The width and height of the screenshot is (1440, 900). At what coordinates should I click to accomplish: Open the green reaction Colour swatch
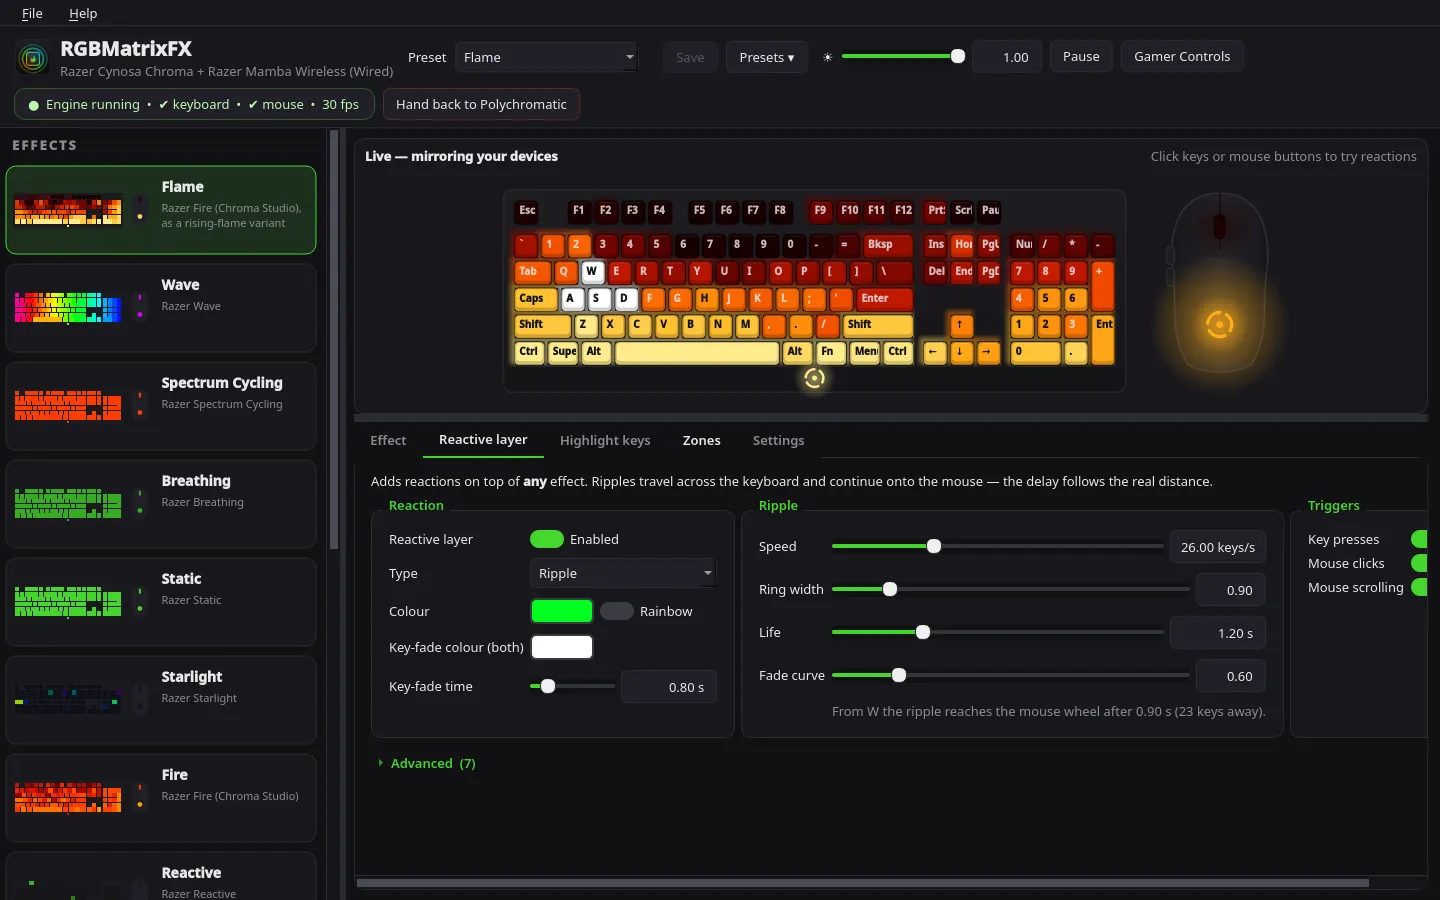click(x=562, y=611)
